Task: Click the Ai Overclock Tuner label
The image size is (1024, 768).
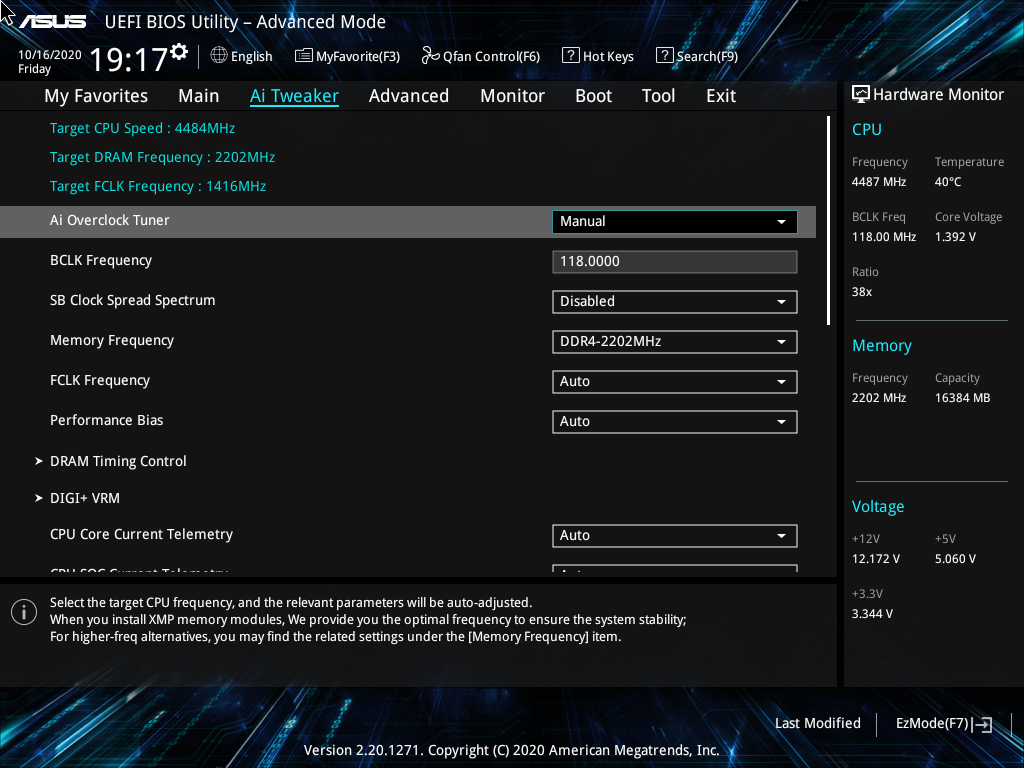Action: tap(110, 220)
